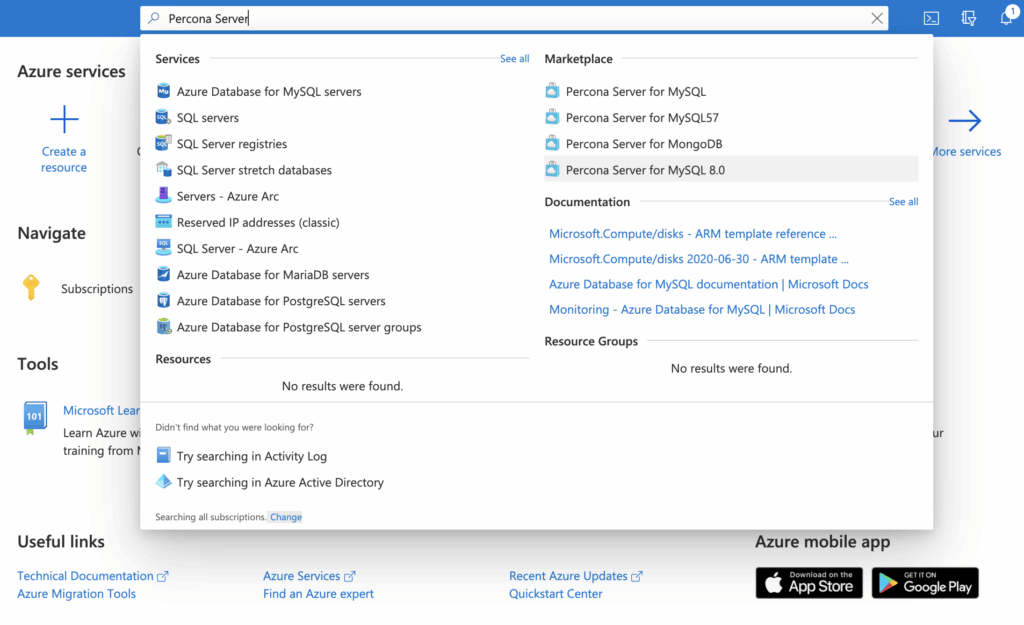See all Documentation results
The image size is (1024, 625).
pyautogui.click(x=903, y=201)
